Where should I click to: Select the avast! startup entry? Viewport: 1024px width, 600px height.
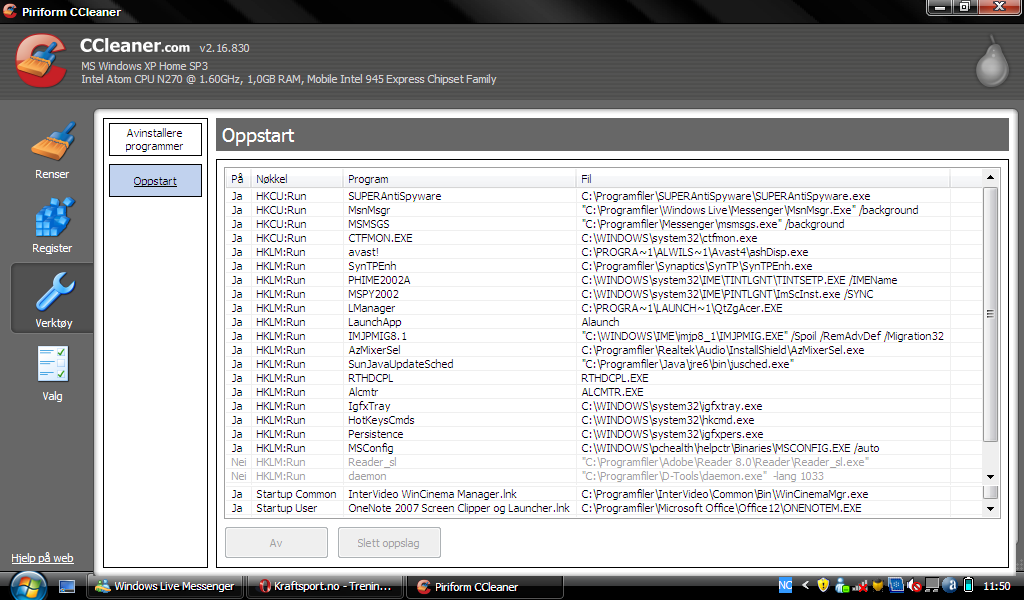tap(603, 252)
